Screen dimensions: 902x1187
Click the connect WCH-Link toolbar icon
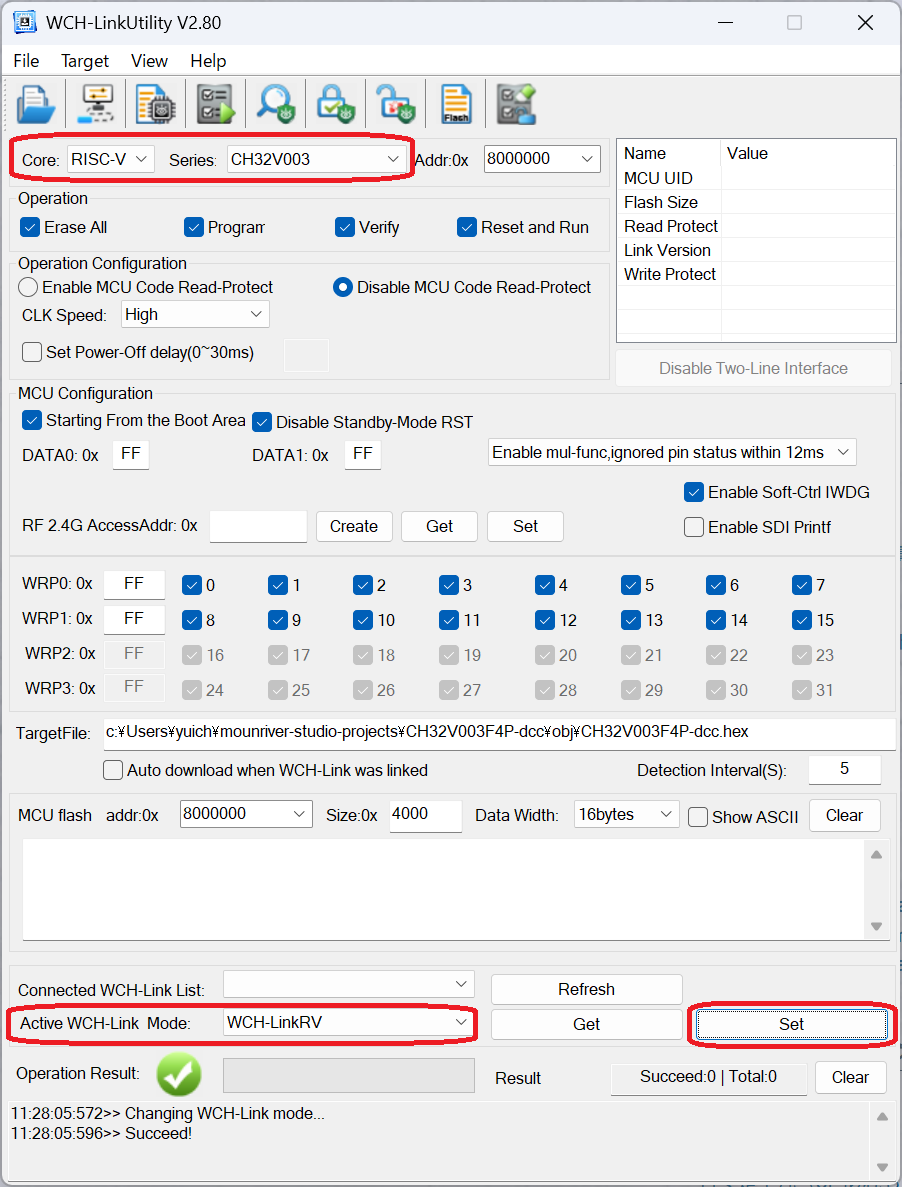pos(95,104)
